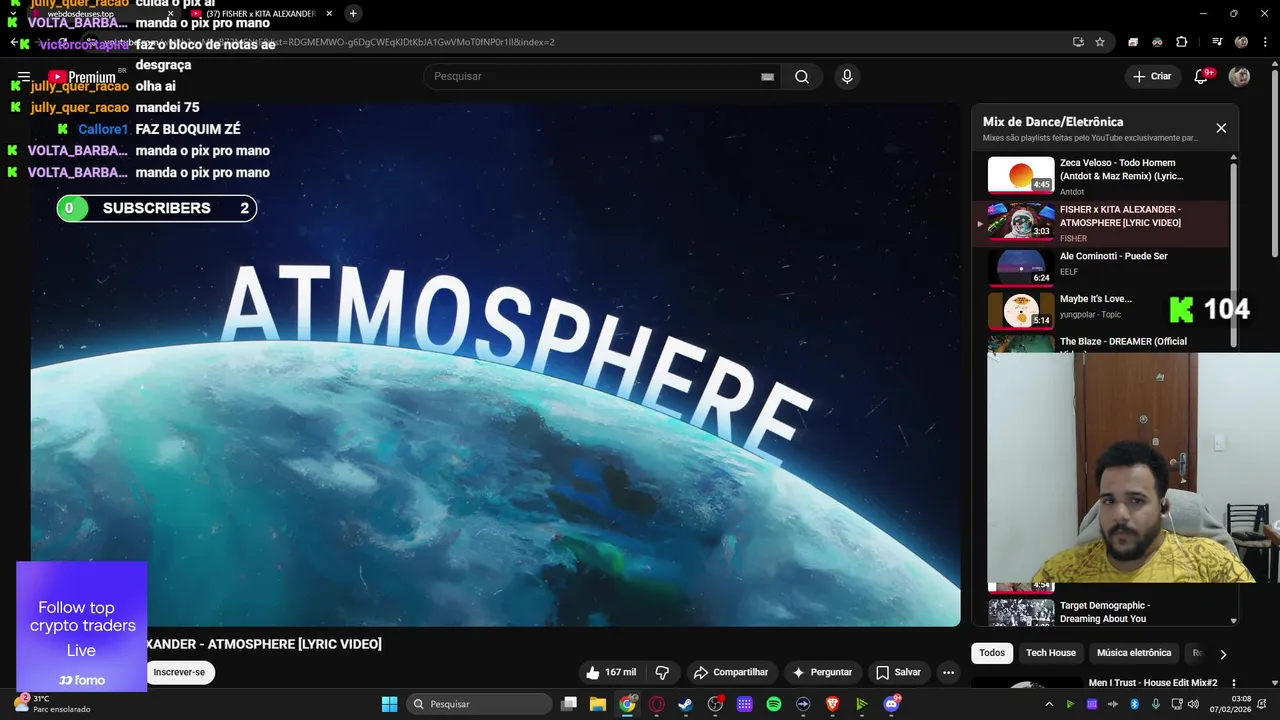Open File Explorer from the taskbar
This screenshot has height=720, width=1280.
point(598,704)
